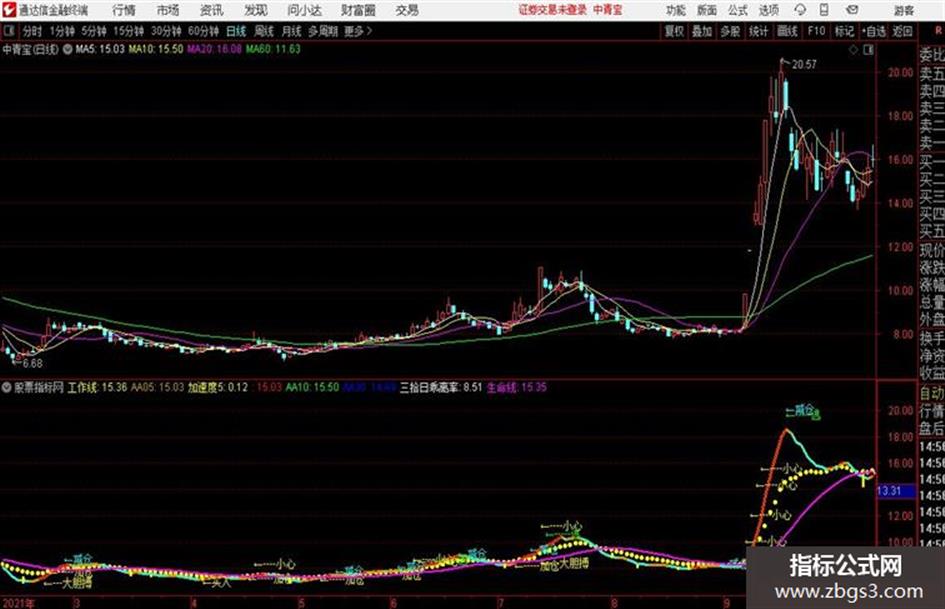Open main chart indicator dropdown beside 中青宝(日线)

pyautogui.click(x=67, y=49)
